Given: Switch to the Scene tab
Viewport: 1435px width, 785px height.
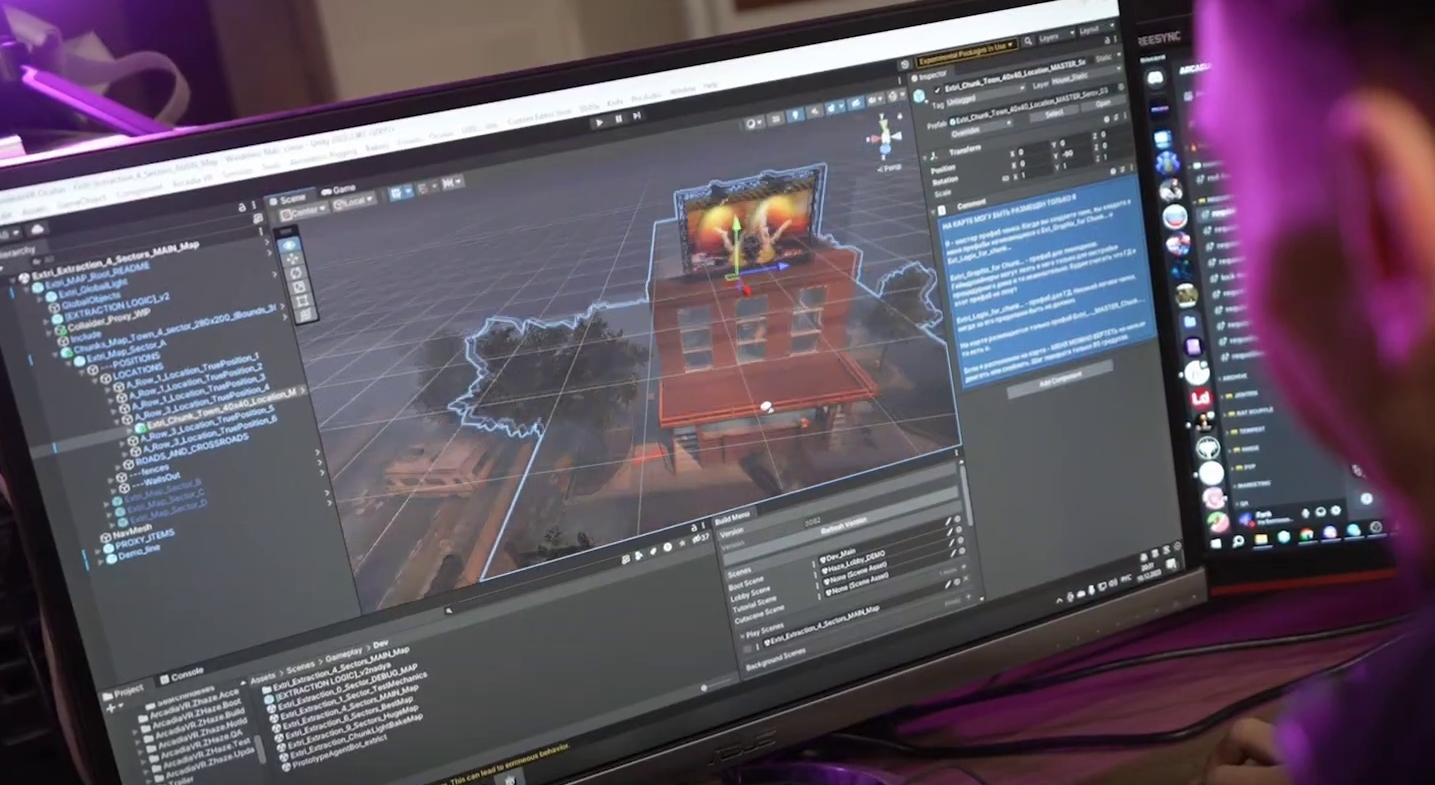Looking at the screenshot, I should click(286, 198).
